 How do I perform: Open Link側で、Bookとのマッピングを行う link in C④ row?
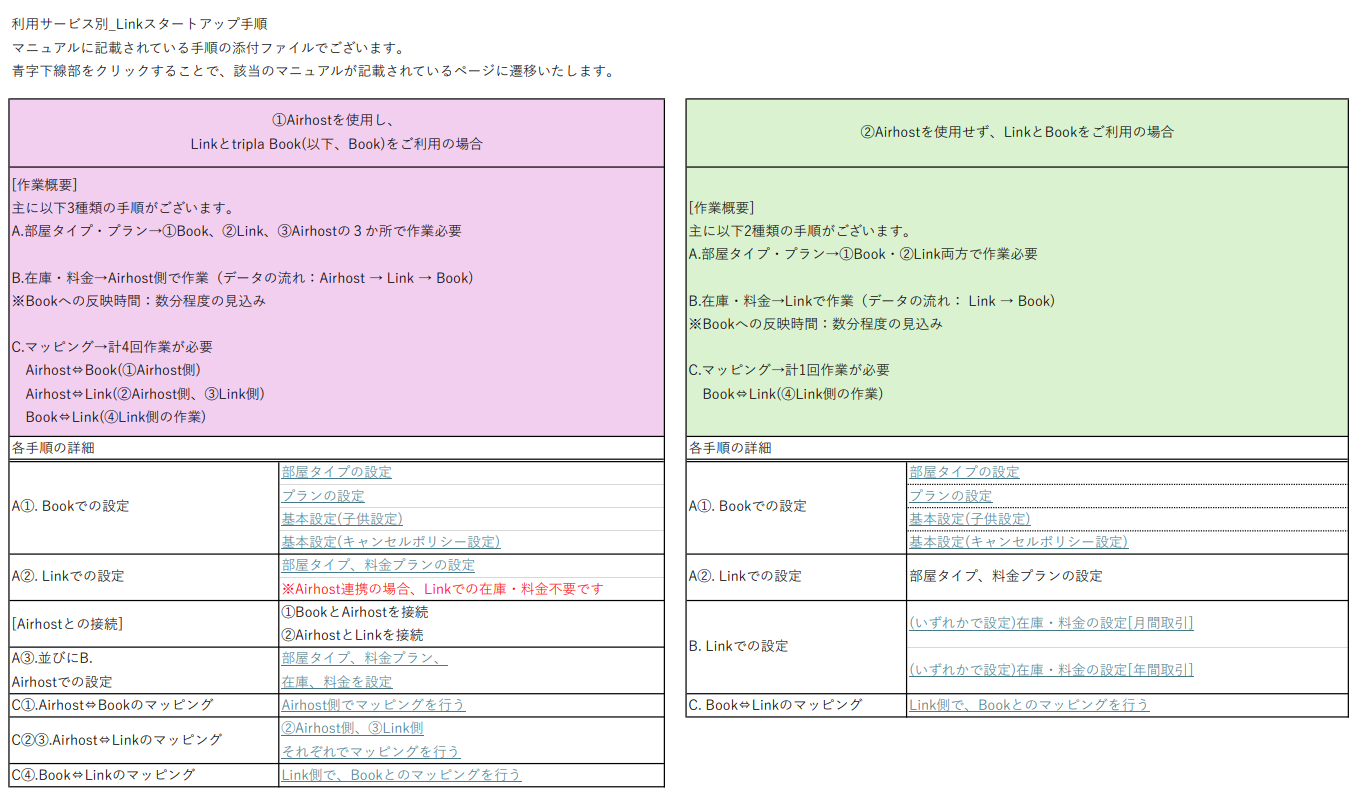[401, 775]
